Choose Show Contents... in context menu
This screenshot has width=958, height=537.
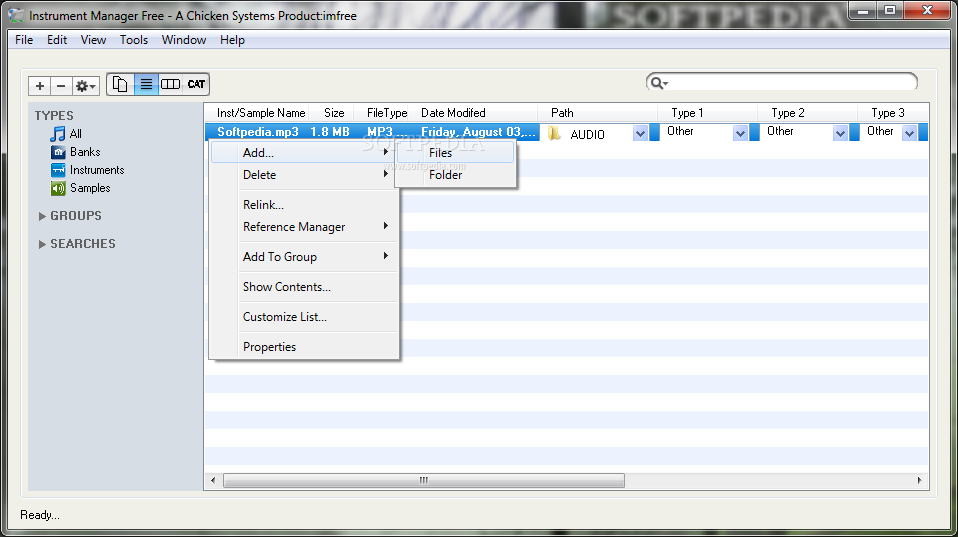click(303, 287)
